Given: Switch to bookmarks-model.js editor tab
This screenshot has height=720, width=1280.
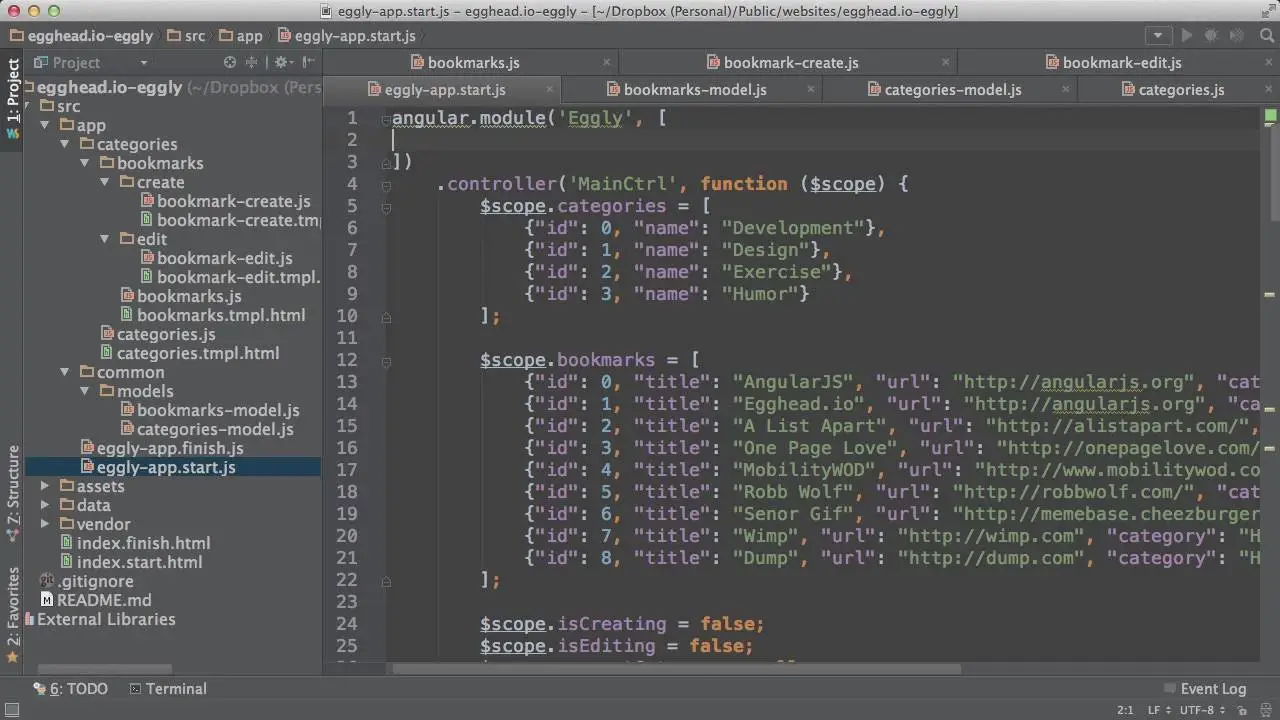Looking at the screenshot, I should (694, 89).
